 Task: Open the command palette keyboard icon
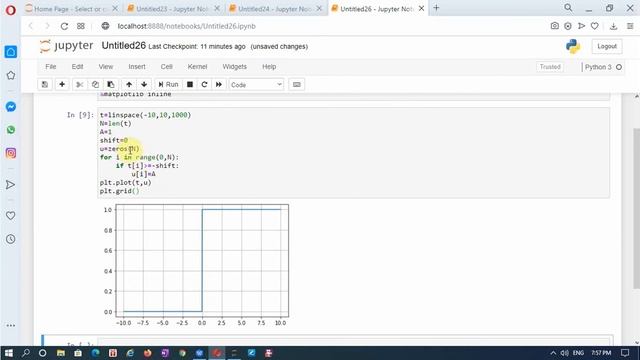click(x=297, y=84)
